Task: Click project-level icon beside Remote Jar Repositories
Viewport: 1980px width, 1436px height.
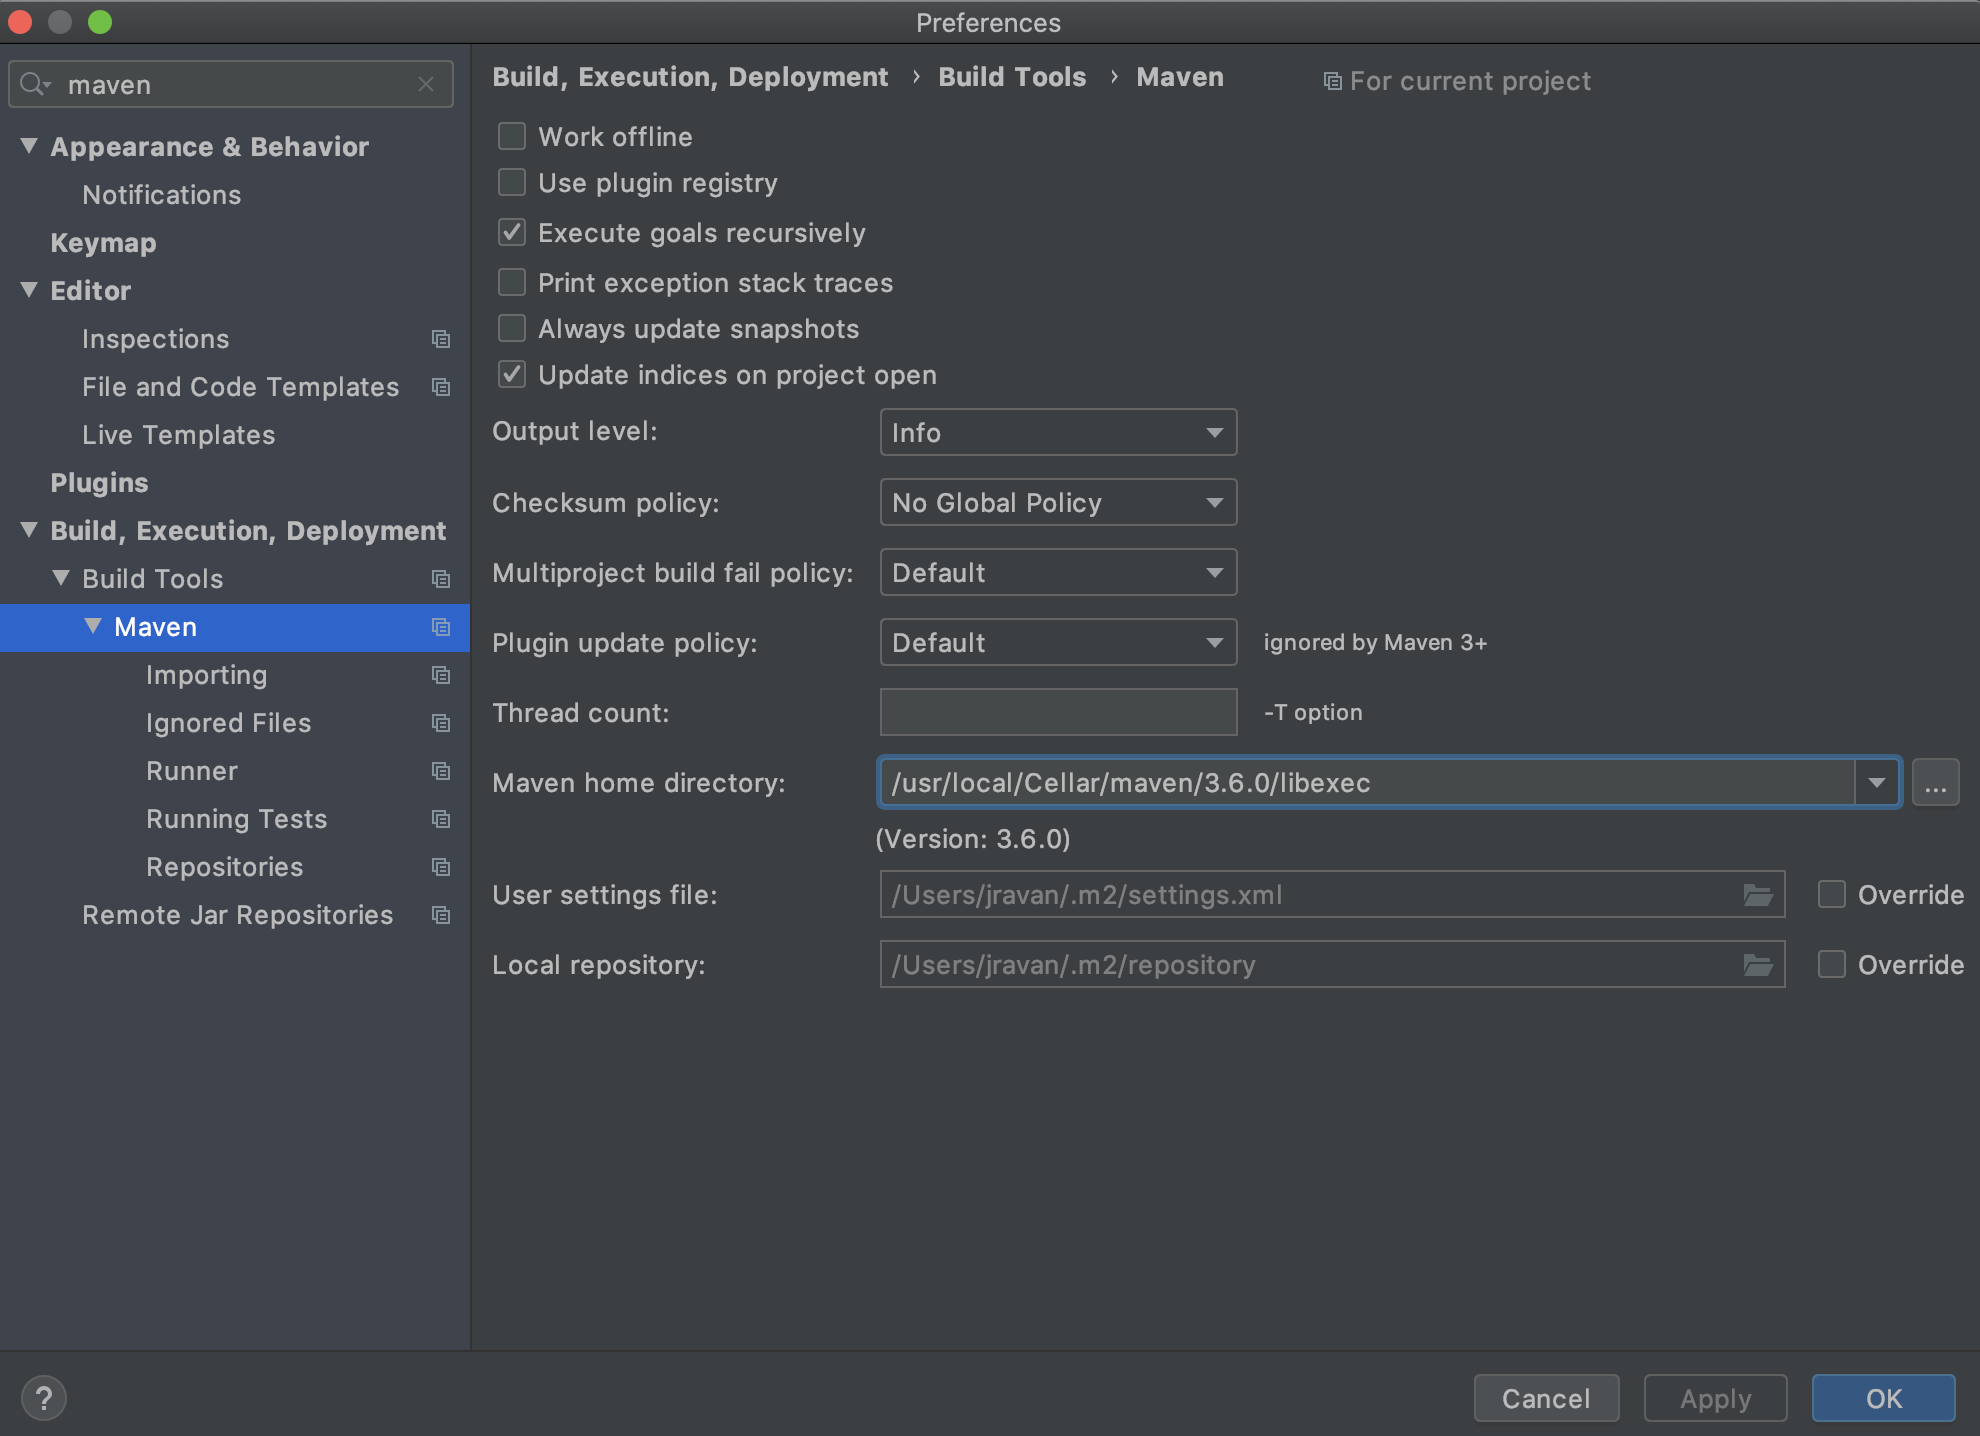Action: (441, 915)
